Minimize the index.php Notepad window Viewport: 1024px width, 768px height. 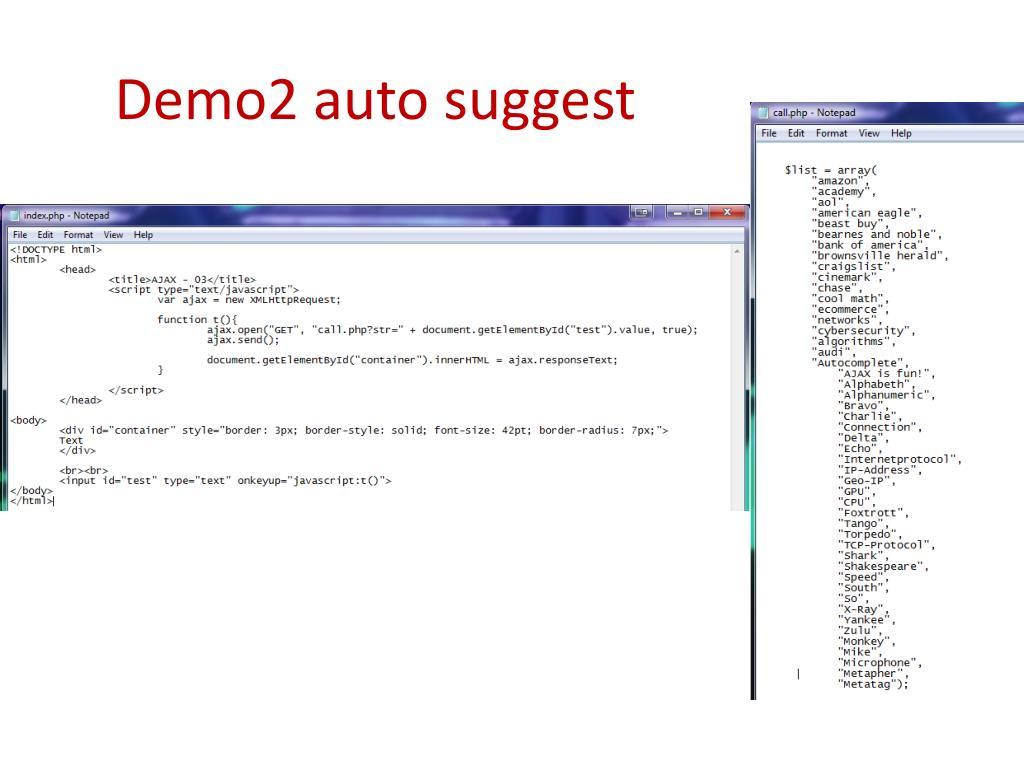coord(678,212)
